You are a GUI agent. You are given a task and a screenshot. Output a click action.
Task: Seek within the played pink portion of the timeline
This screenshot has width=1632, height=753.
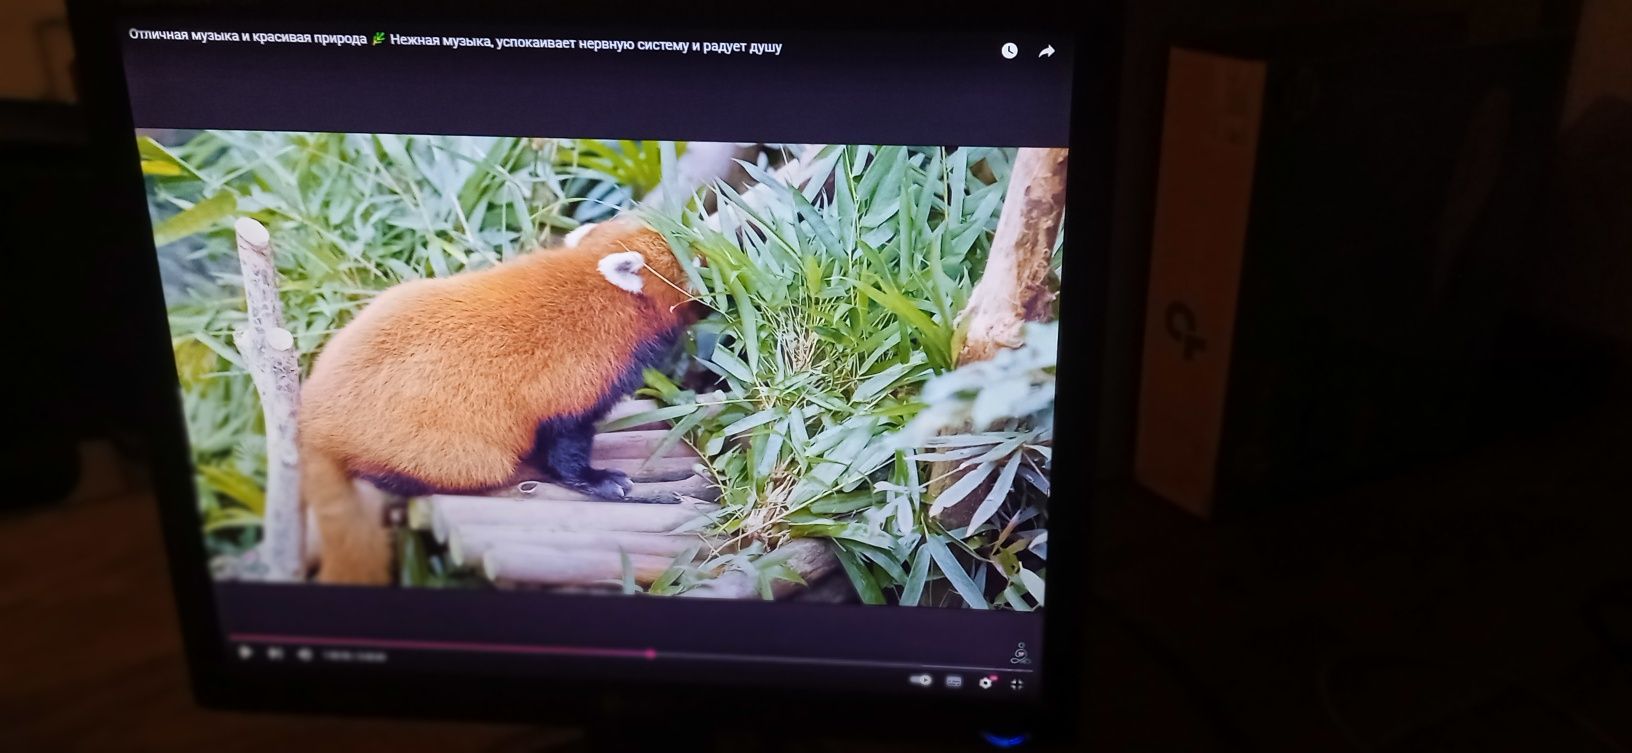(x=438, y=645)
